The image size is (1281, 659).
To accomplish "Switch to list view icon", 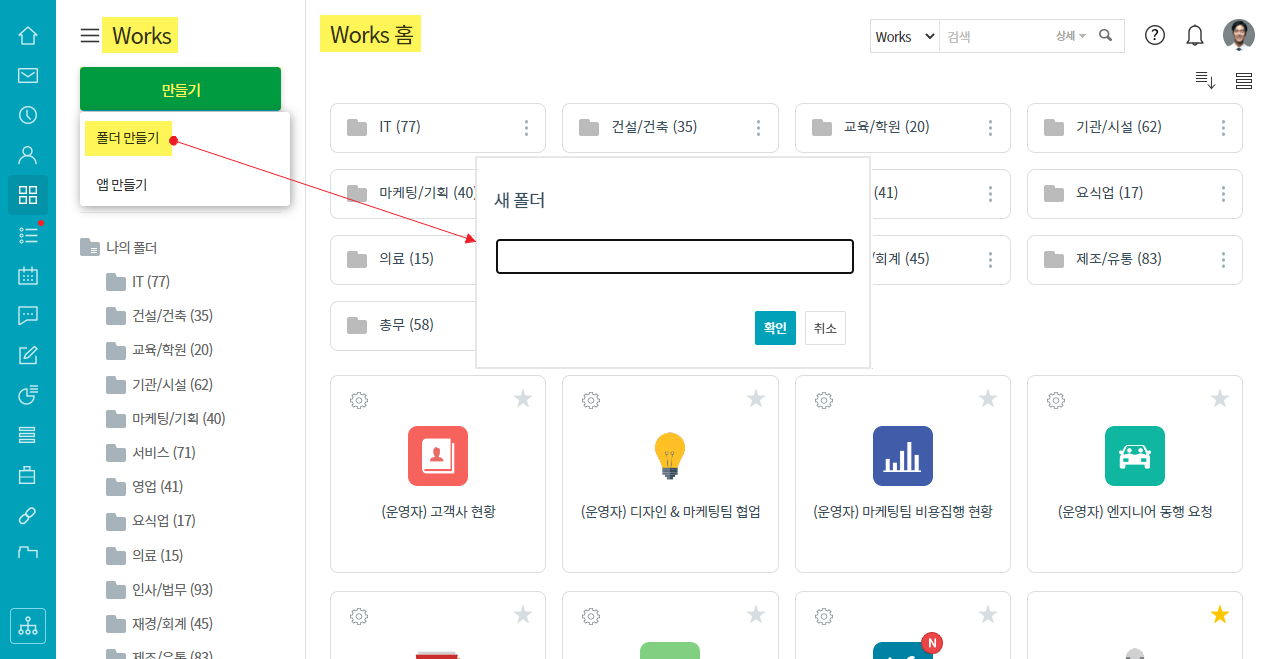I will (1244, 81).
